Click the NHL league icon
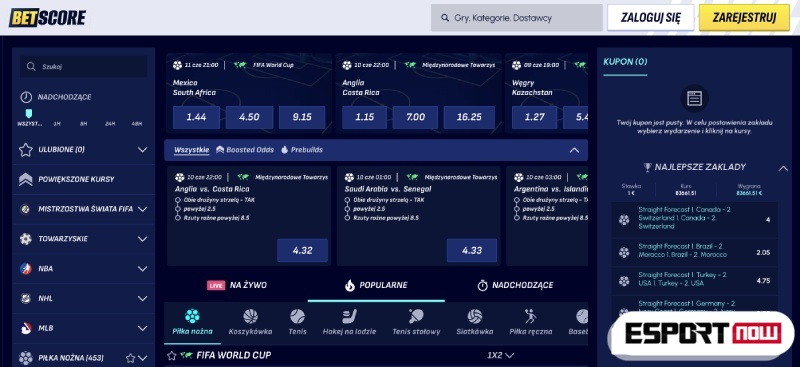The width and height of the screenshot is (800, 367). tap(26, 298)
